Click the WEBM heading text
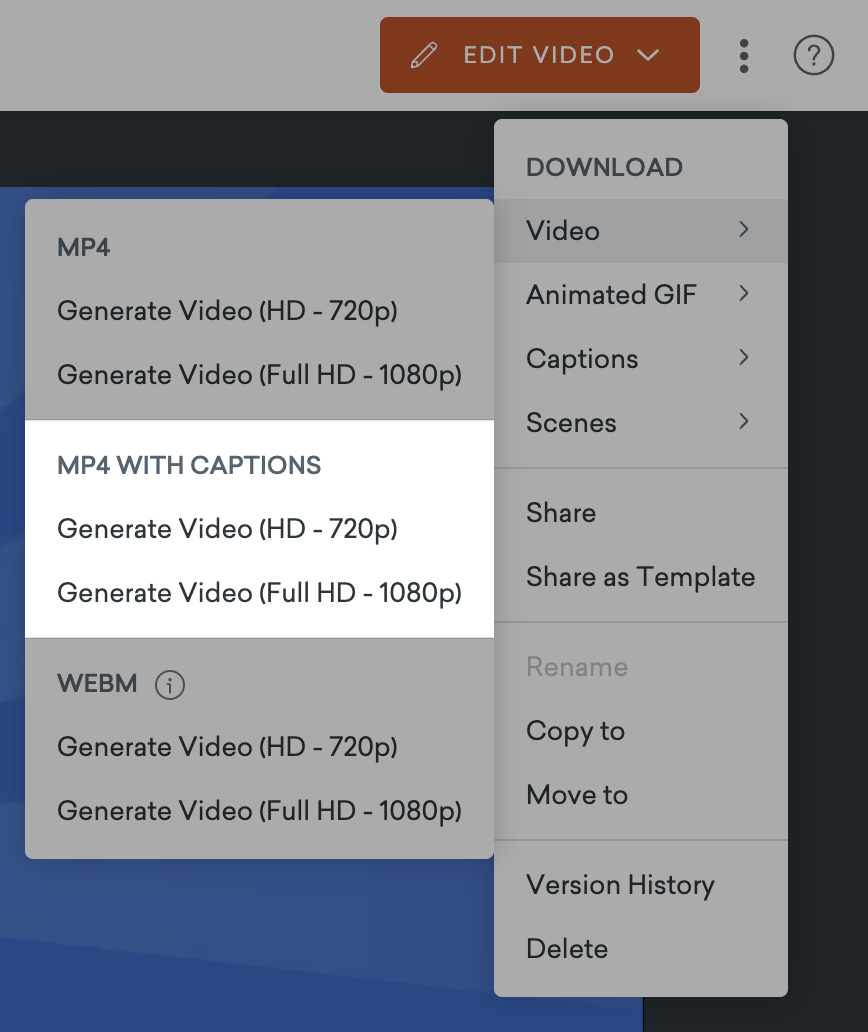868x1032 pixels. 97,683
